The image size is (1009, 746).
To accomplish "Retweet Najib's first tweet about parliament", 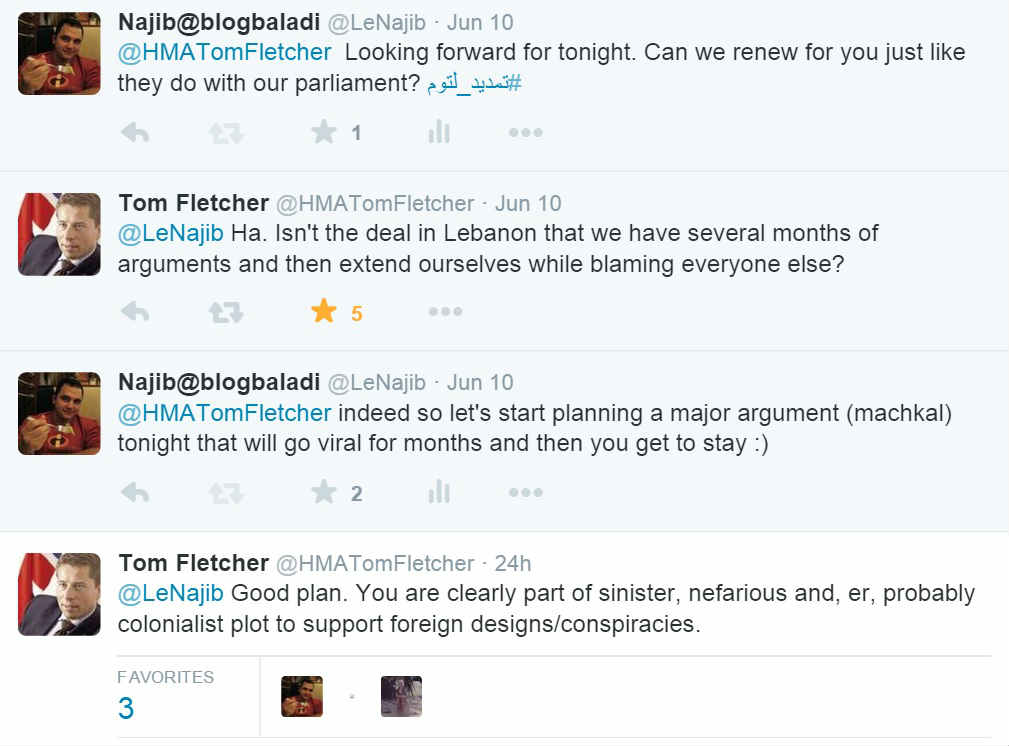I will (x=226, y=133).
